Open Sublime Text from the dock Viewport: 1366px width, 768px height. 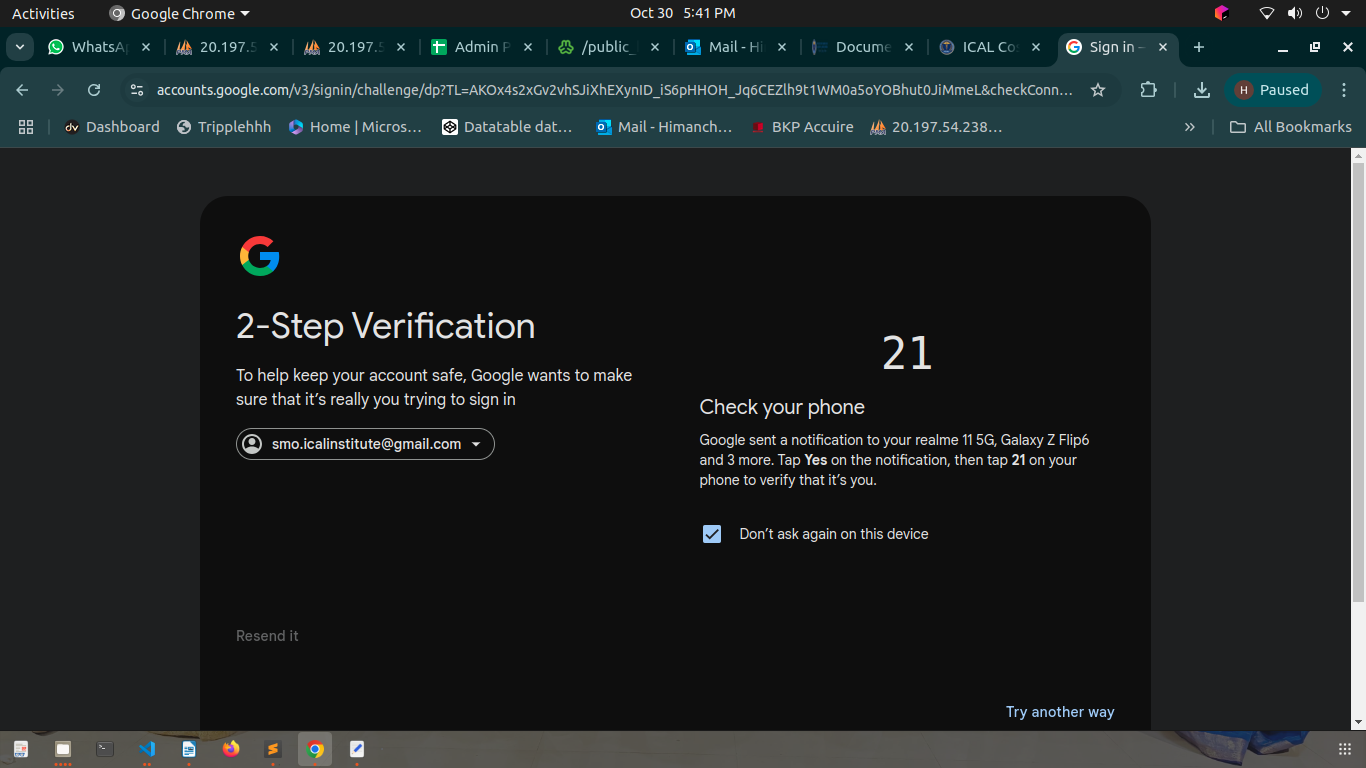(x=273, y=749)
